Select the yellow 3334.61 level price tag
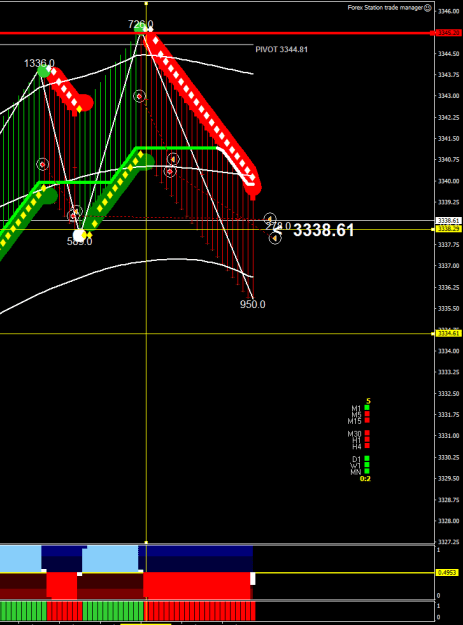Screen dimensions: 463x625 [x=449, y=333]
